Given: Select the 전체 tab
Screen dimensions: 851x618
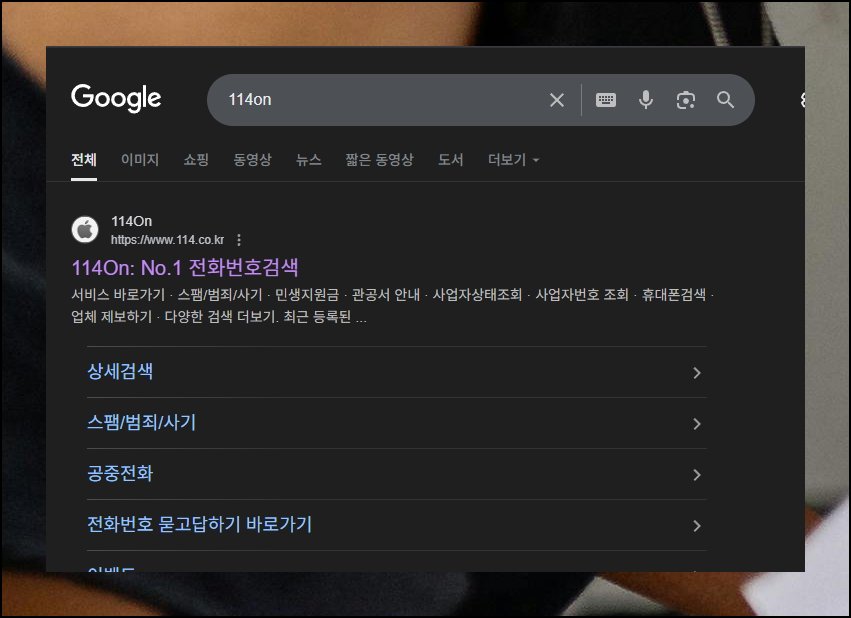Looking at the screenshot, I should click(x=84, y=160).
